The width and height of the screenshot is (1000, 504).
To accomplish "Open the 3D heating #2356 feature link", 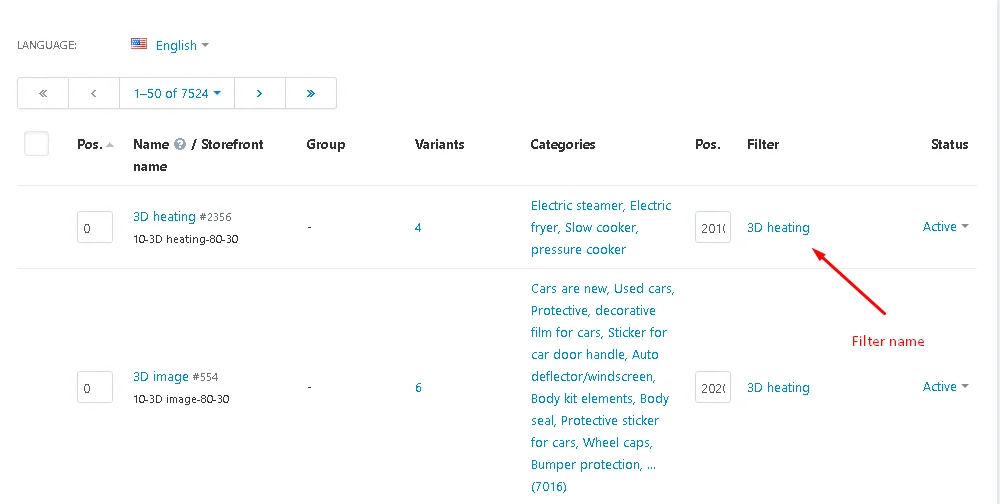I will click(164, 217).
